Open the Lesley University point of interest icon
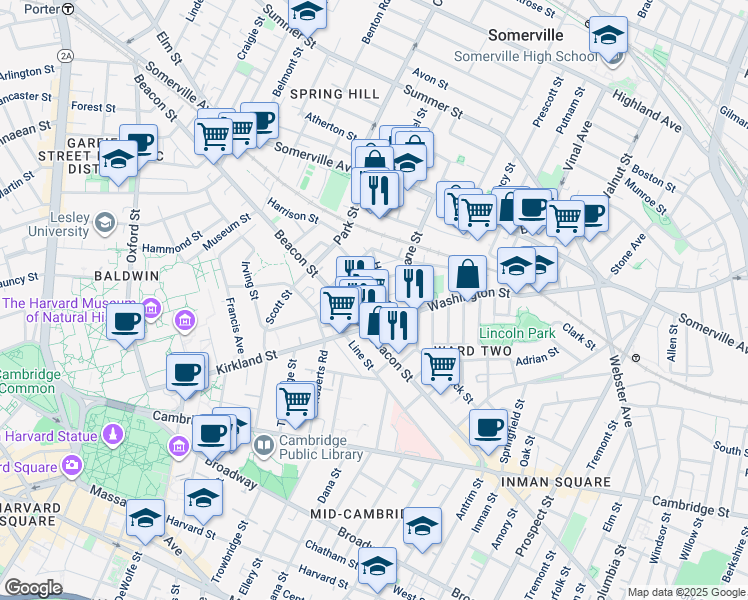The width and height of the screenshot is (748, 600). pos(105,223)
